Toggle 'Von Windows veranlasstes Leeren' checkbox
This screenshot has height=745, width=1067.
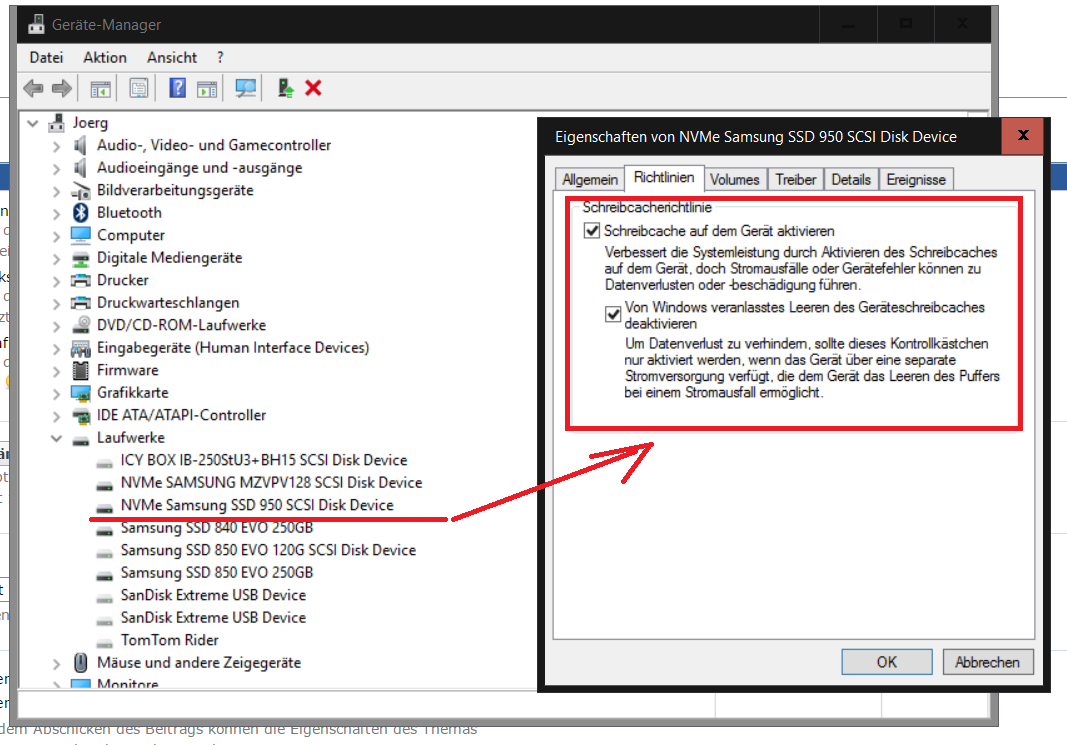point(613,314)
